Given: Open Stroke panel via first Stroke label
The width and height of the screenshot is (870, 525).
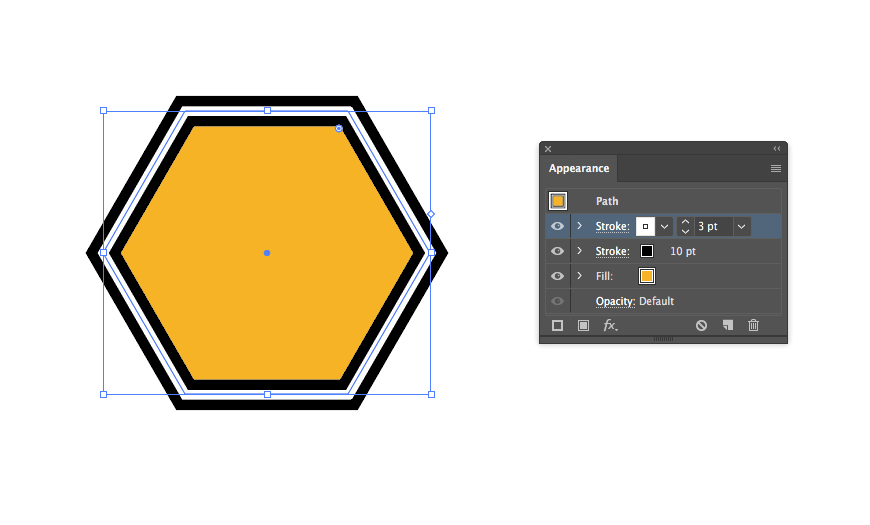Looking at the screenshot, I should 613,226.
